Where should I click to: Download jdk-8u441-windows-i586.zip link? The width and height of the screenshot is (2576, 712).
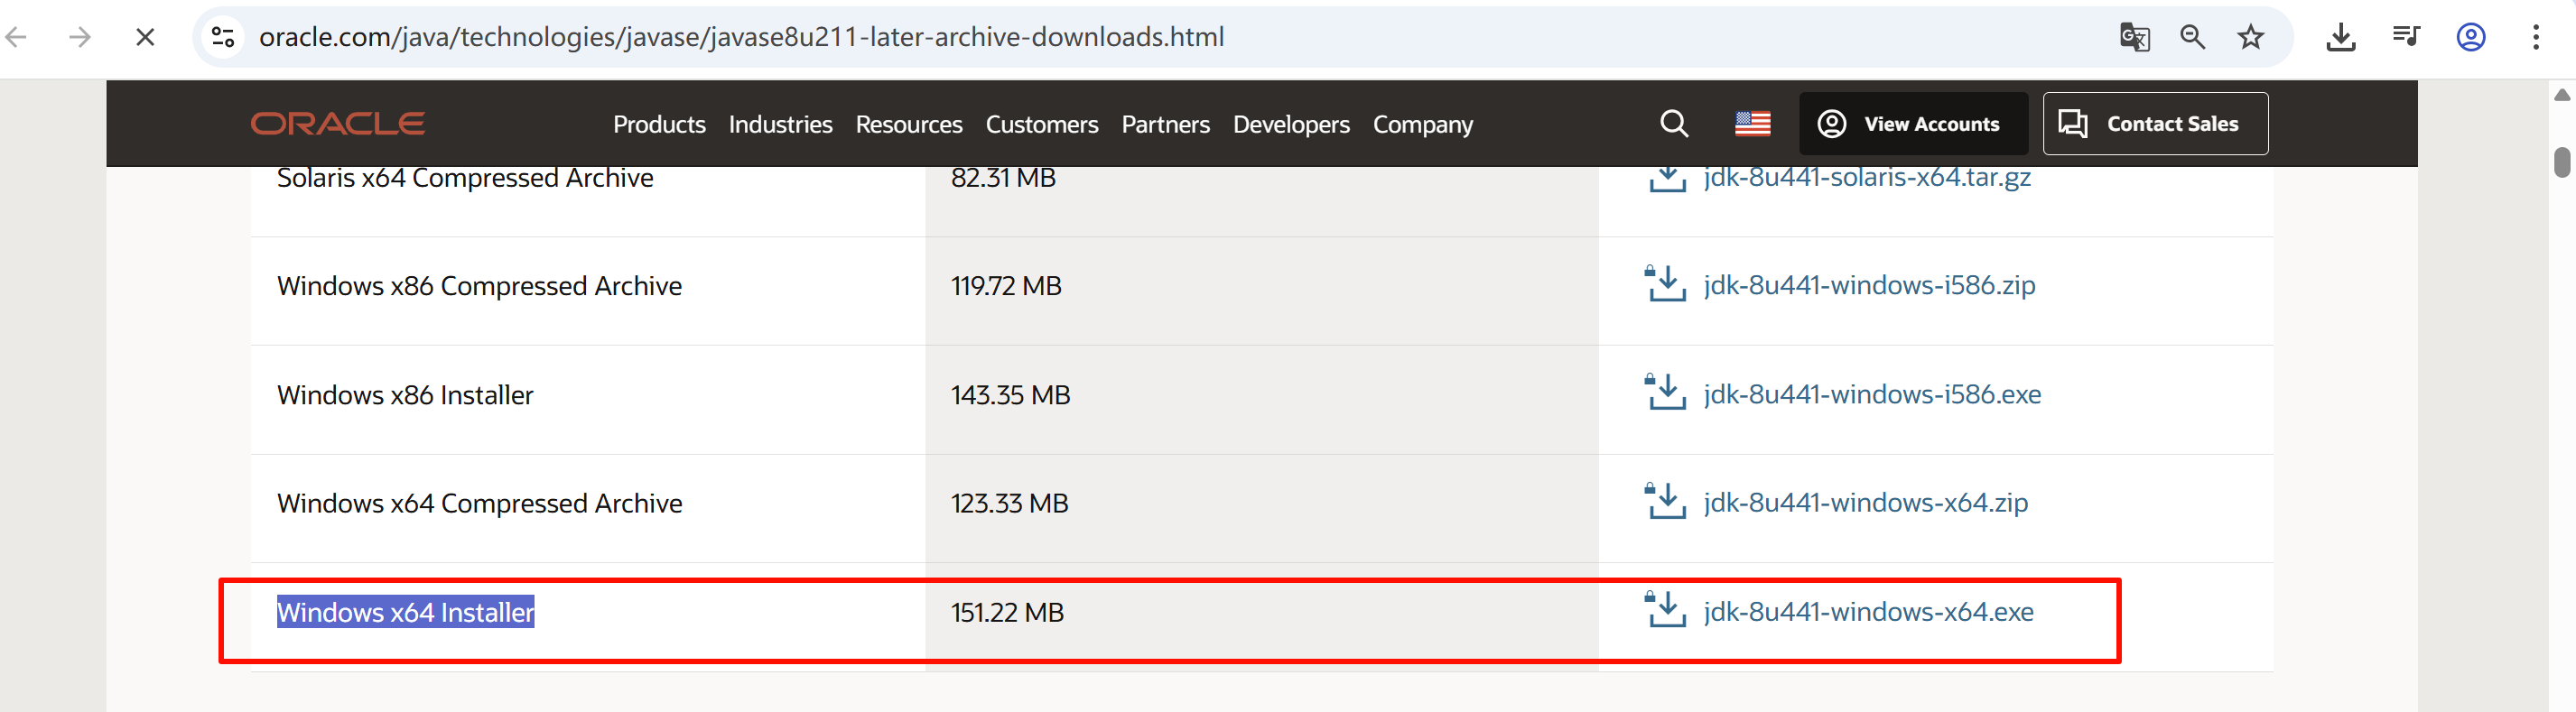1869,286
